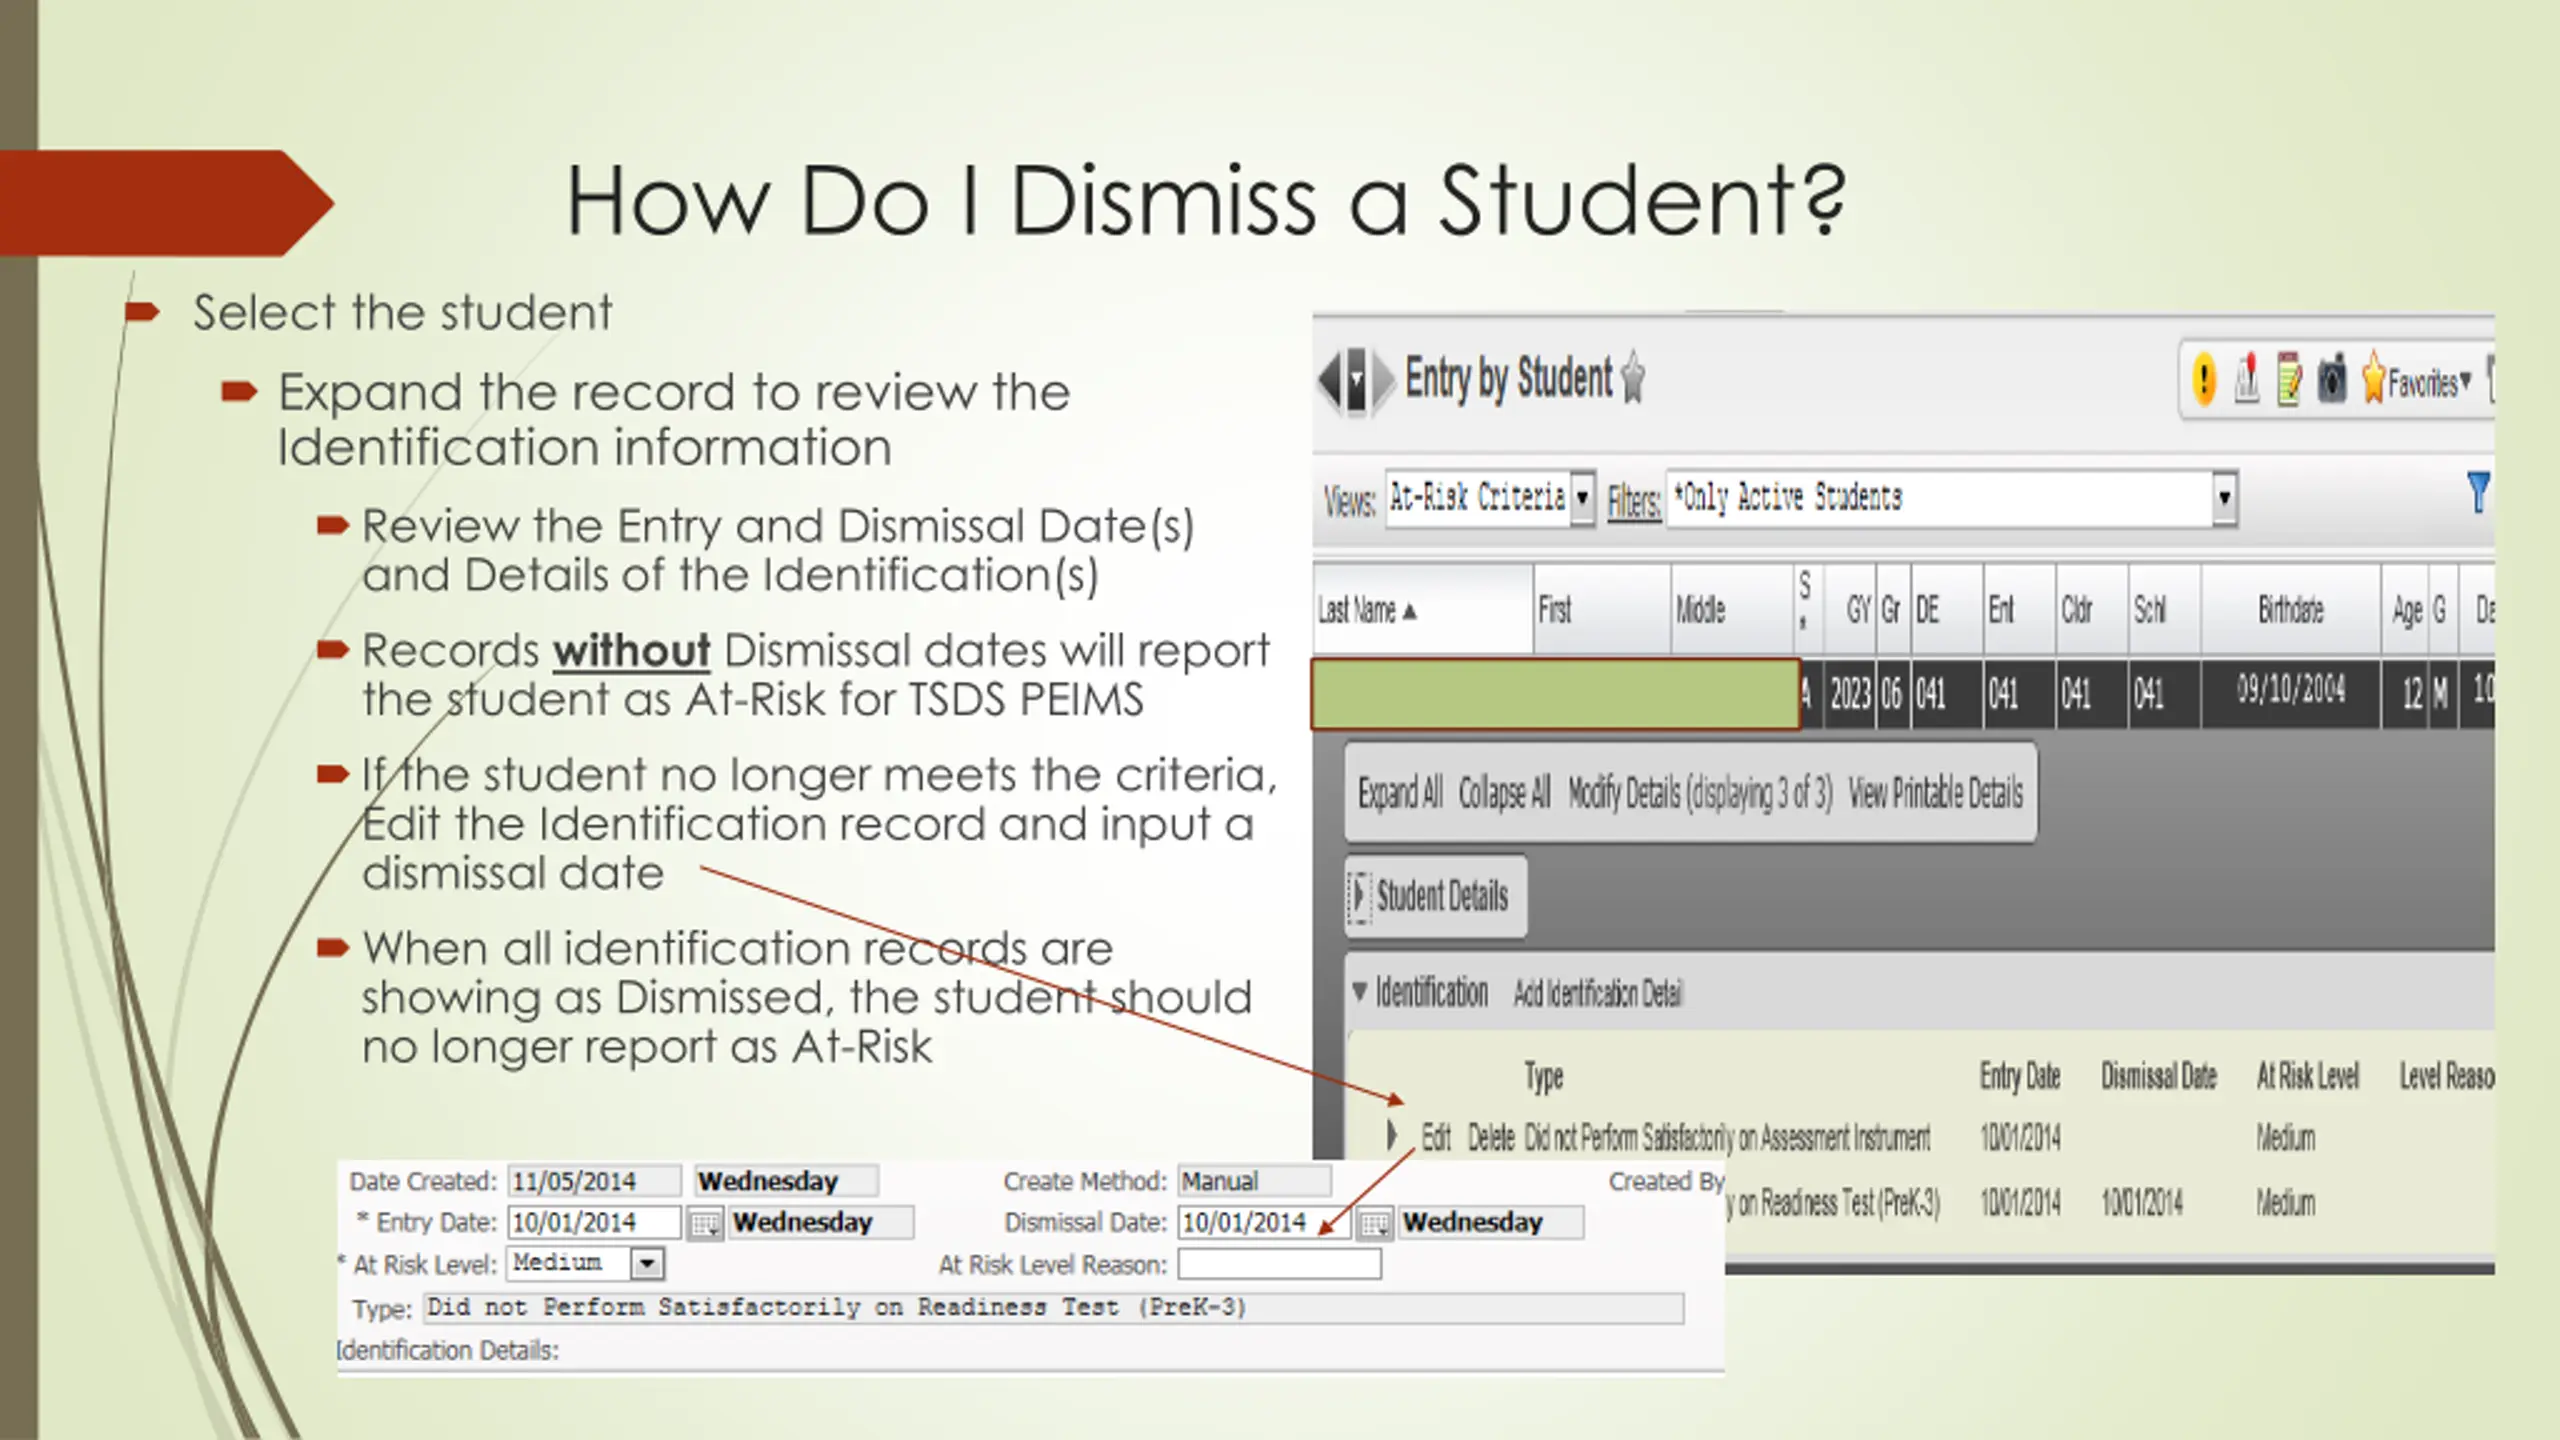
Task: Open the calendar picker beside Dismissal Date
Action: point(1375,1224)
